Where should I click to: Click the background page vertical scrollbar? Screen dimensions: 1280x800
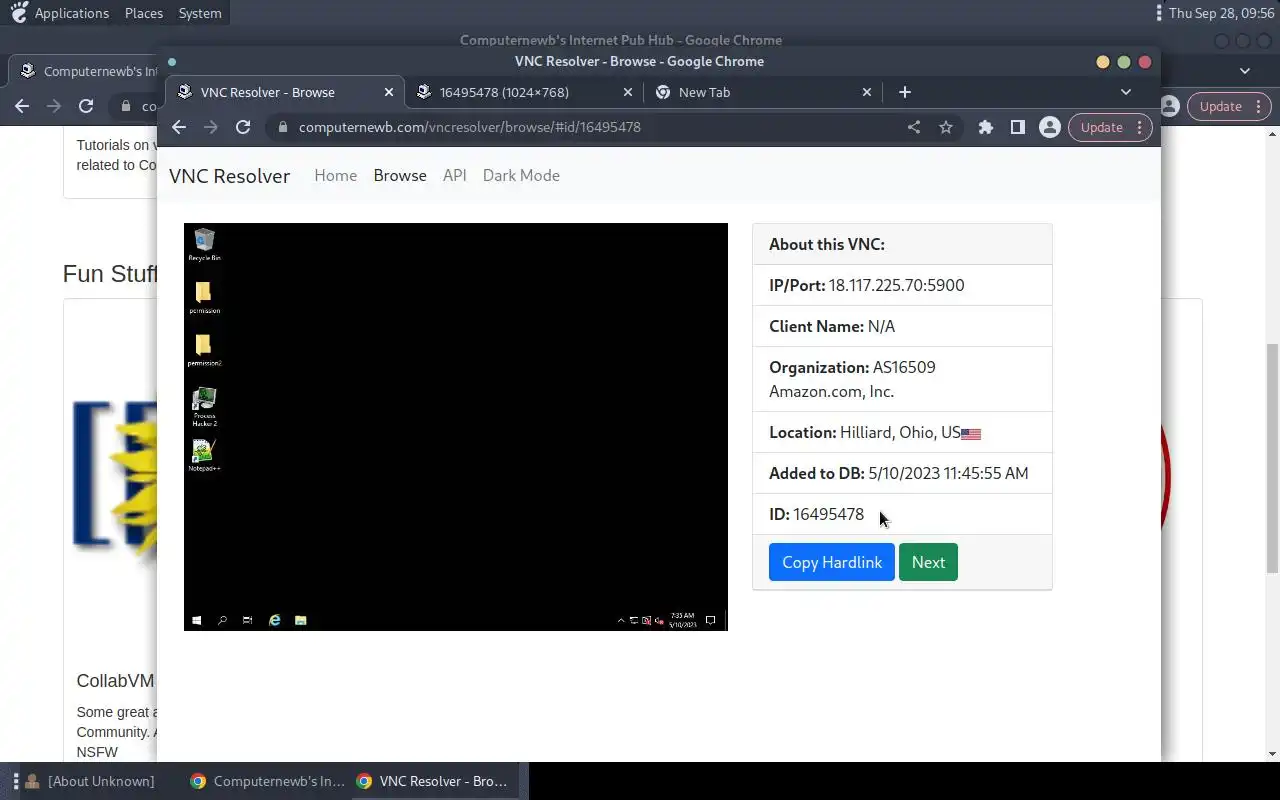tap(1272, 458)
